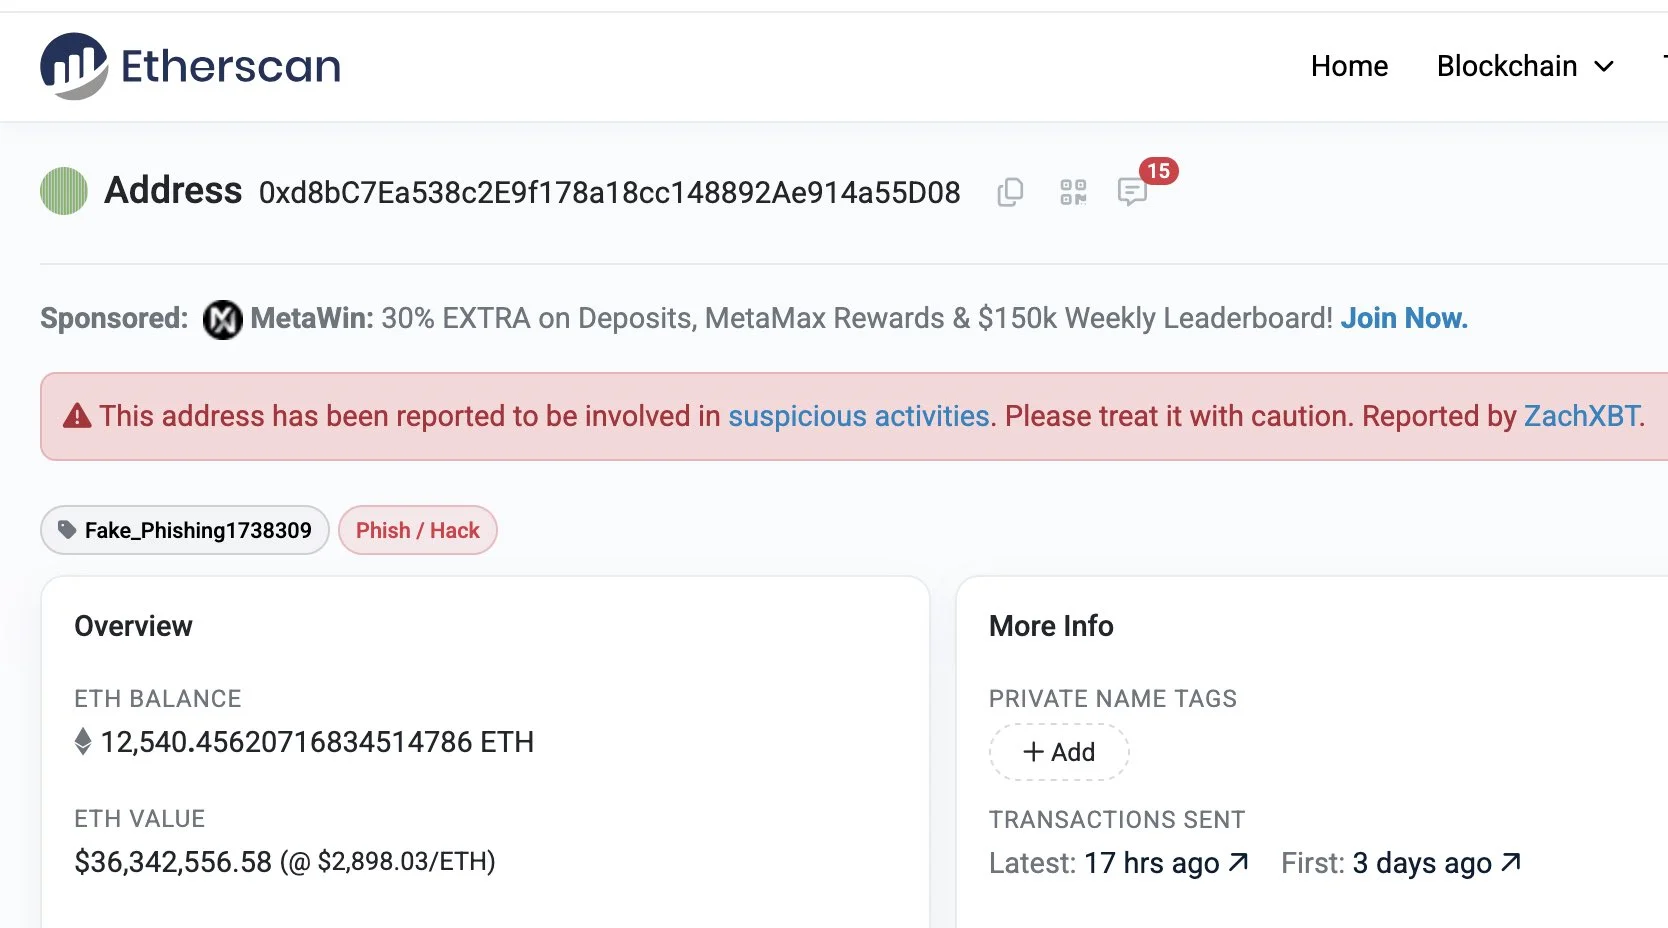The width and height of the screenshot is (1668, 928).
Task: Click the Etherscan wordmark text
Action: click(x=231, y=66)
